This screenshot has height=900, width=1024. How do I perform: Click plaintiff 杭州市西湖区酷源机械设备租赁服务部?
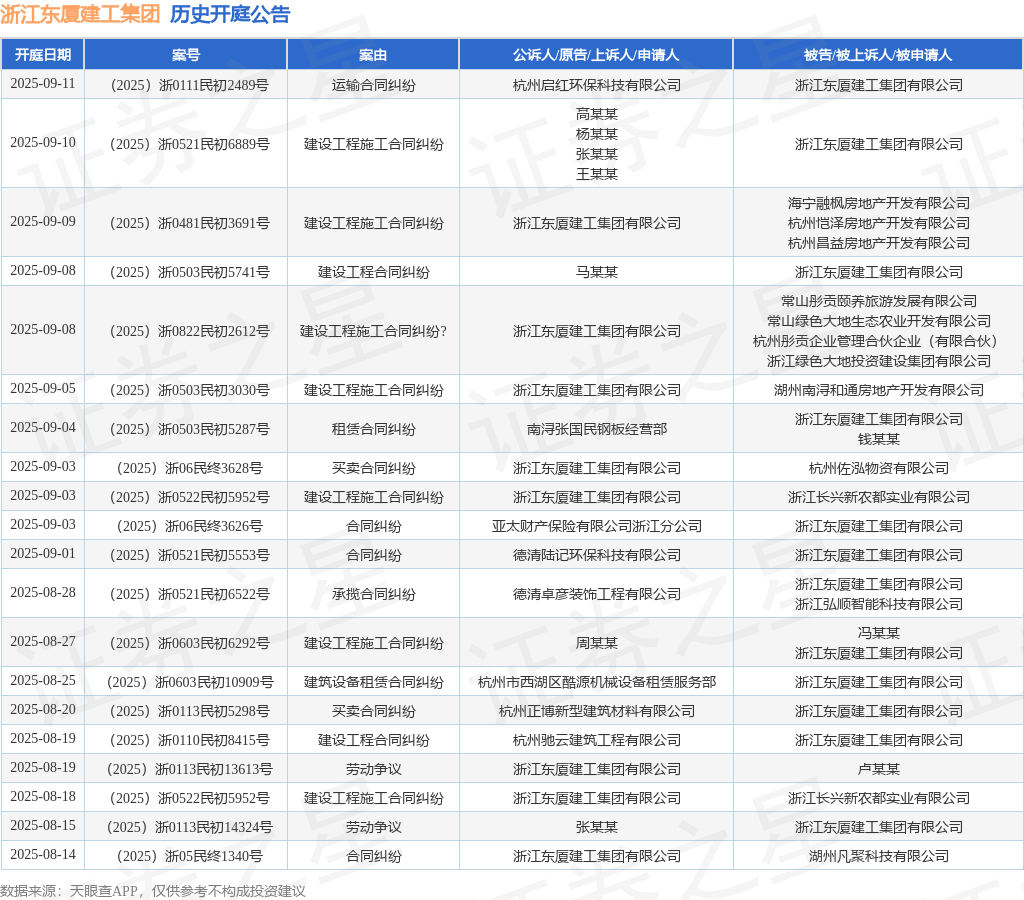597,682
